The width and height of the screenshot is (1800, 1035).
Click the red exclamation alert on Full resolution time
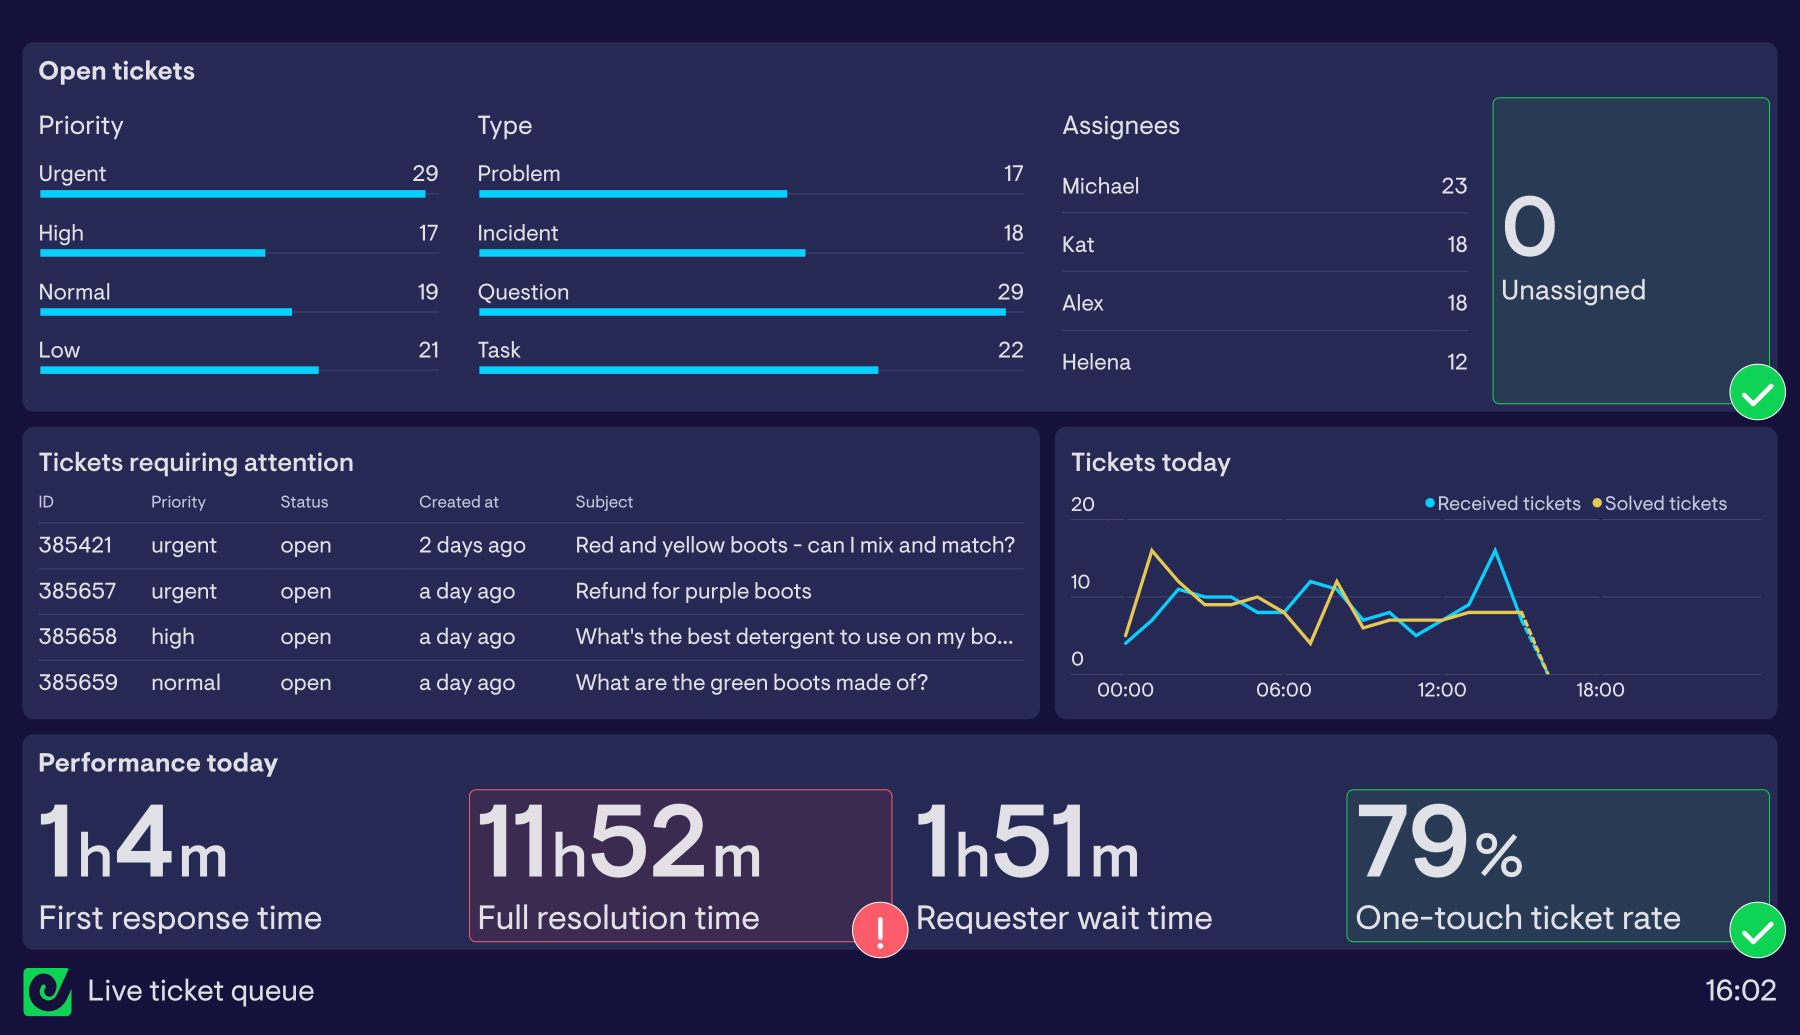879,930
